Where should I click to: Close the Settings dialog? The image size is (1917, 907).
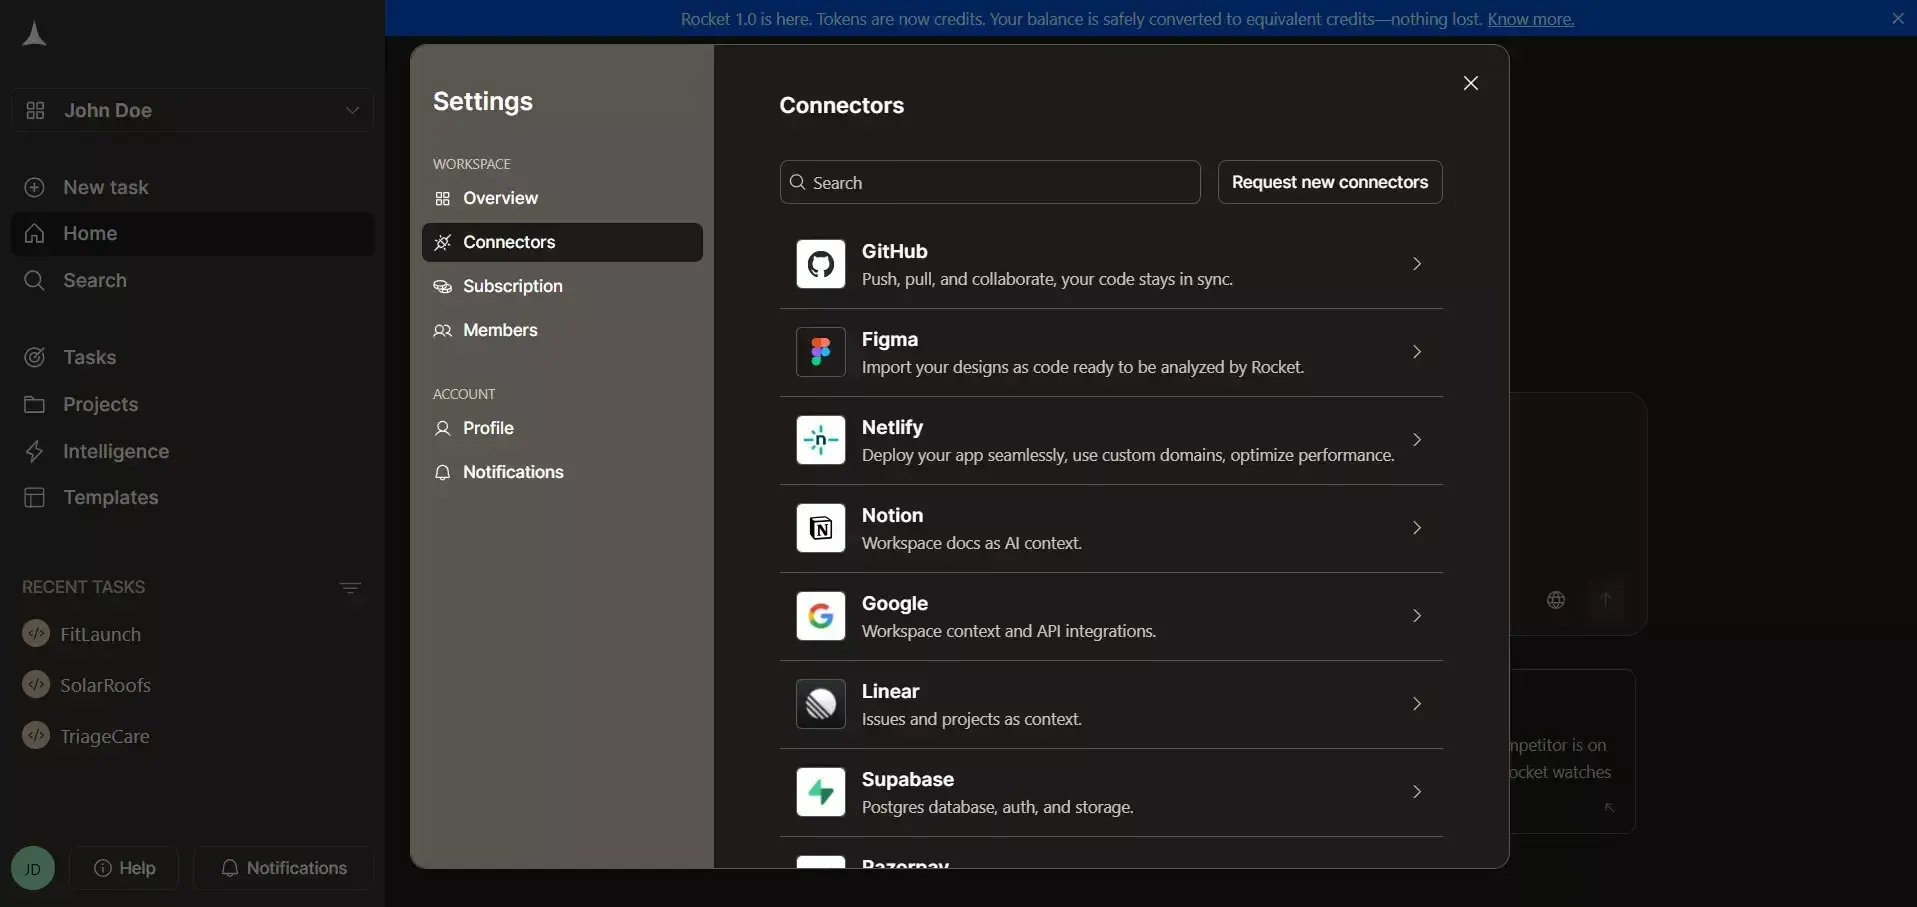pyautogui.click(x=1470, y=83)
